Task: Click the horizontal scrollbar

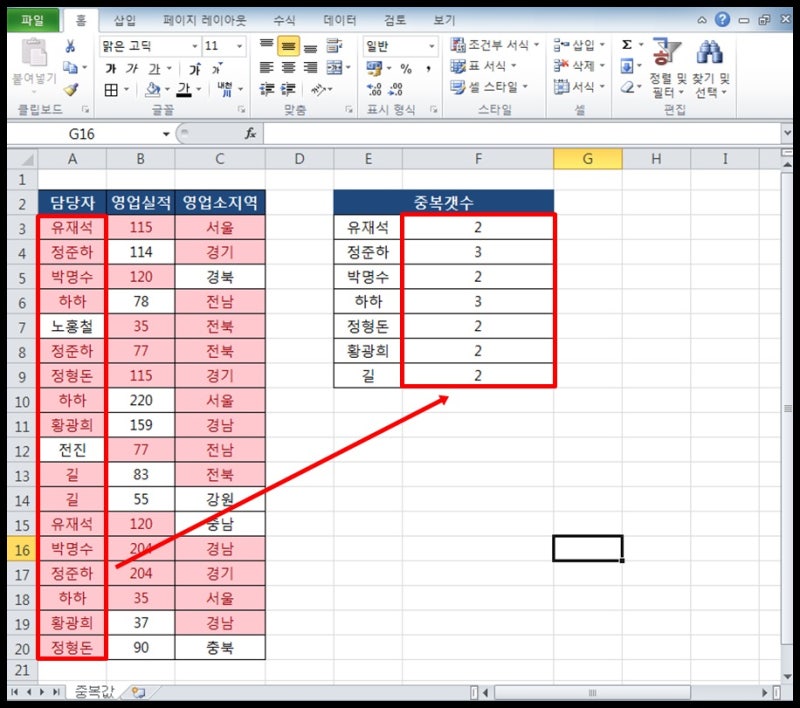Action: tap(592, 693)
